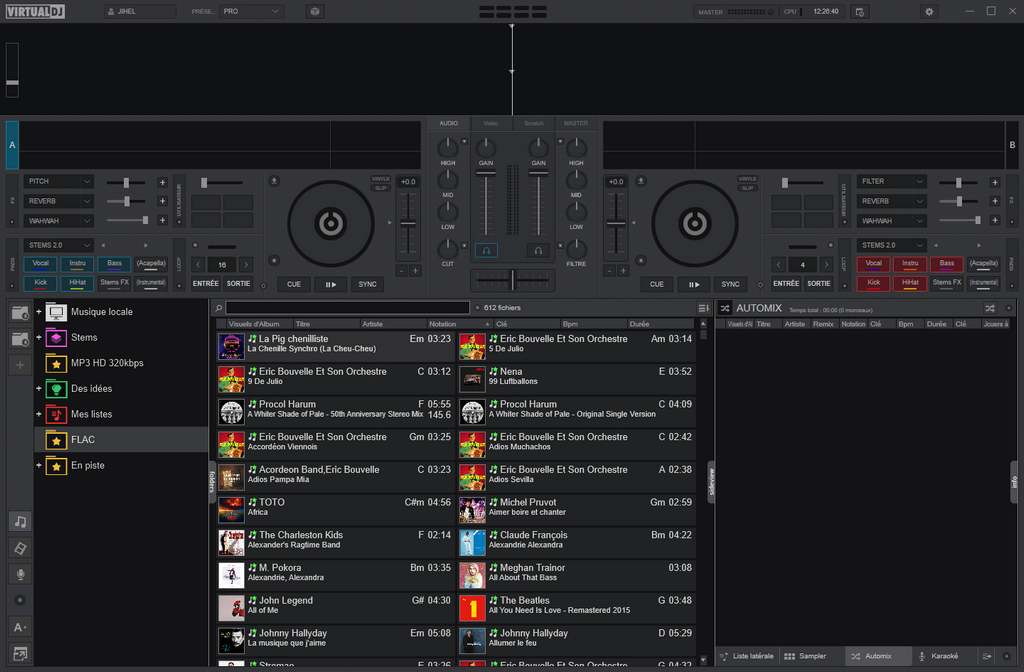Toggle the right channel headphone cue
The width and height of the screenshot is (1024, 672).
pyautogui.click(x=537, y=250)
